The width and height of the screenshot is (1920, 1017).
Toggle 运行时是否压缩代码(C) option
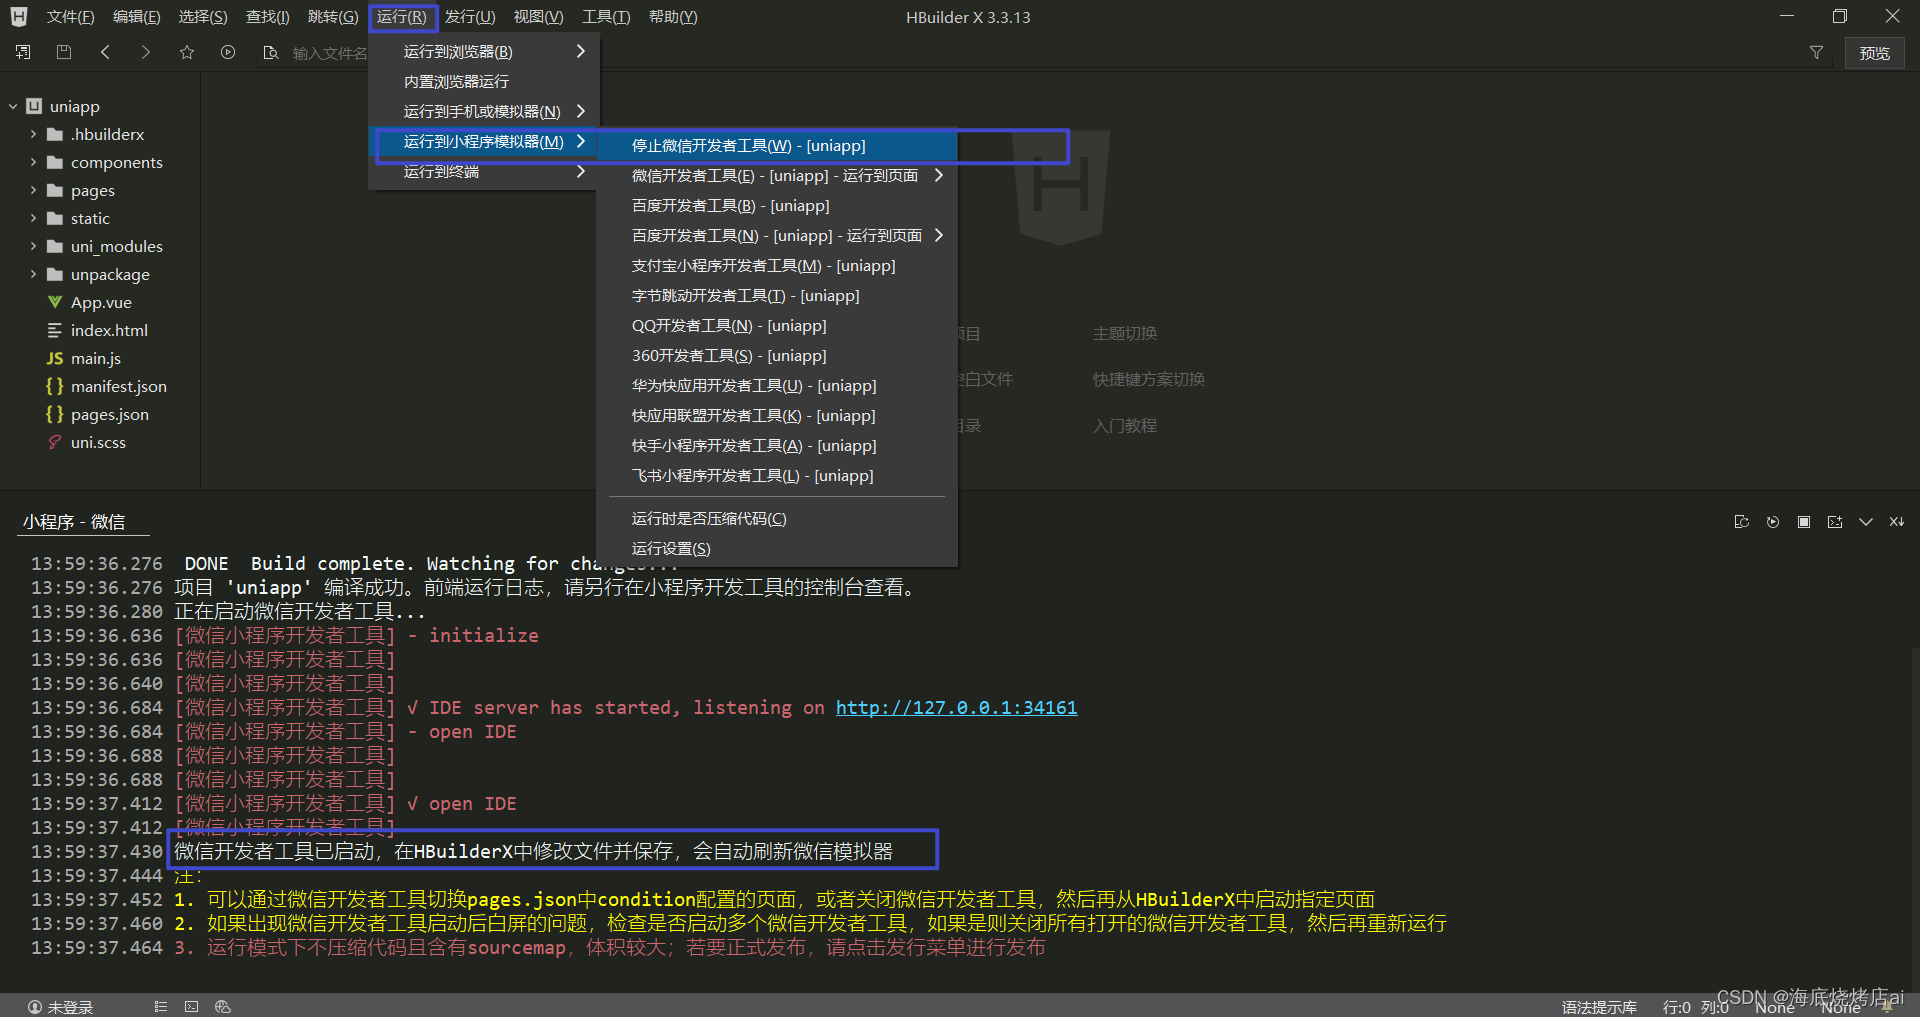[777, 519]
